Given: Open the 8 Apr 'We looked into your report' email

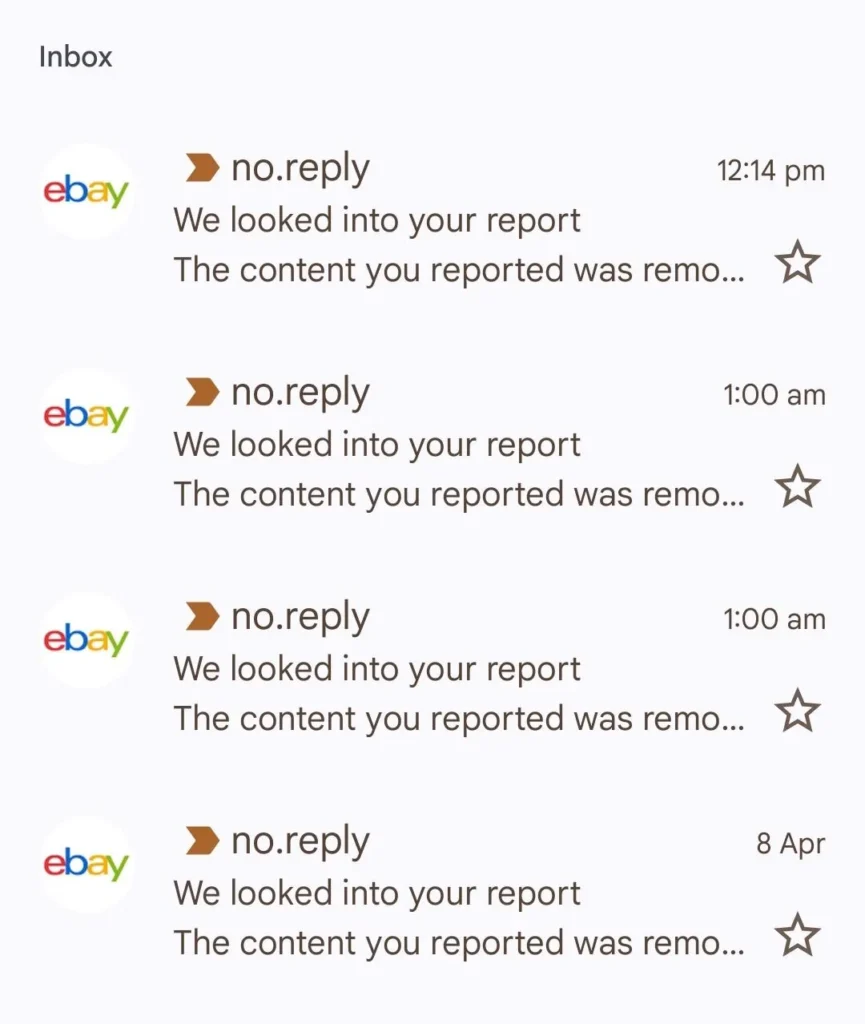Looking at the screenshot, I should point(377,893).
